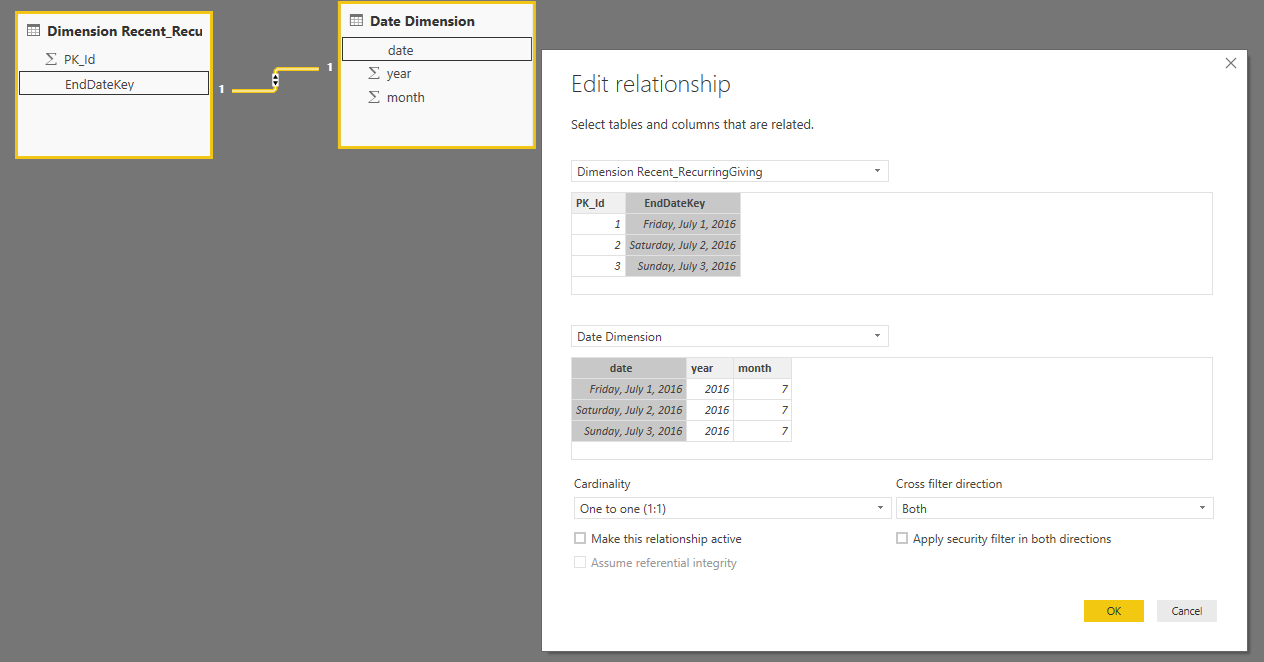
Task: Select PK_Id column header in preview
Action: 598,203
